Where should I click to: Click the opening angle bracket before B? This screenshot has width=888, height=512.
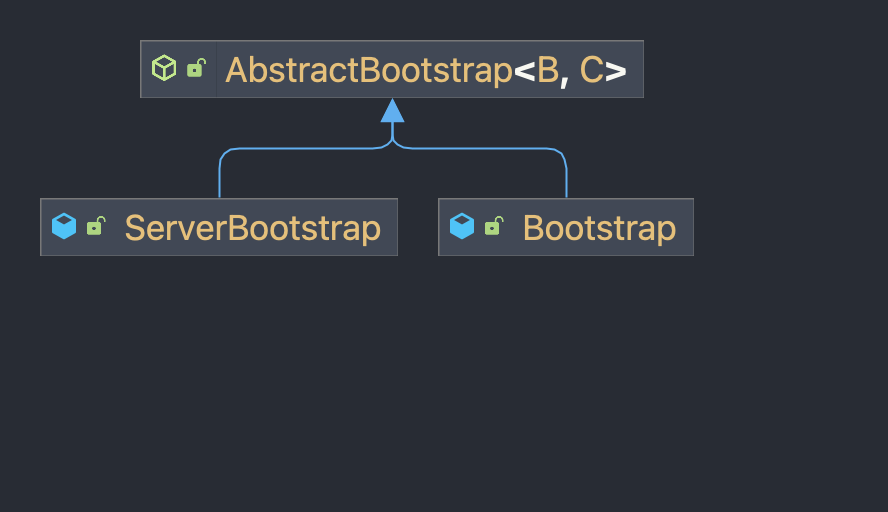click(524, 71)
